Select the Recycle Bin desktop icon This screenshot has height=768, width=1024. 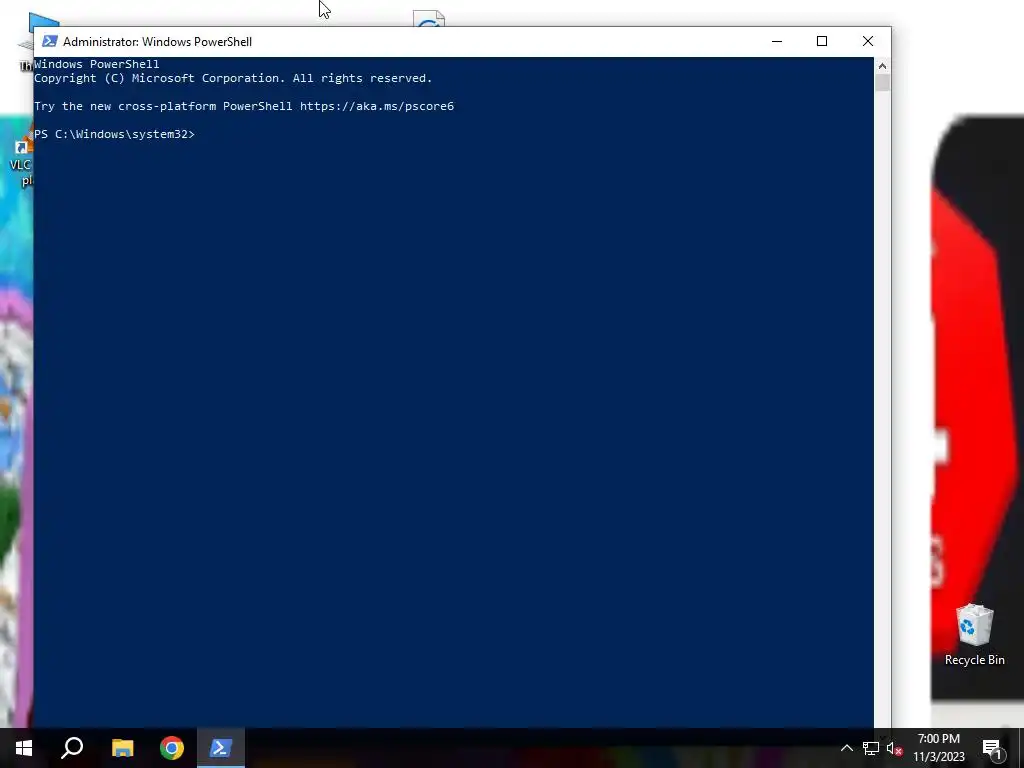coord(974,635)
